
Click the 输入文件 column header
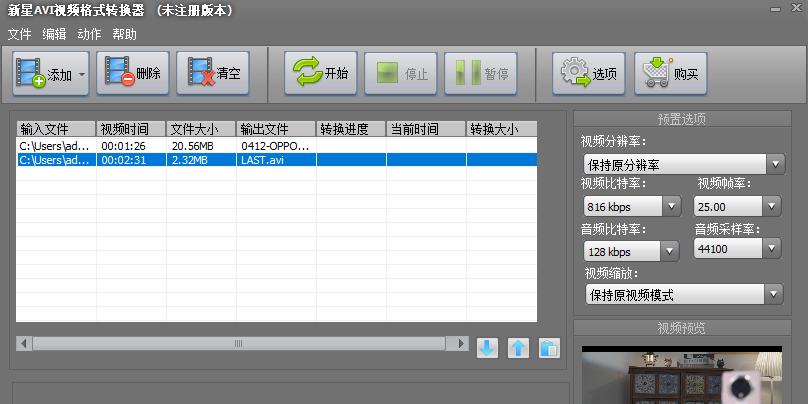[56, 128]
